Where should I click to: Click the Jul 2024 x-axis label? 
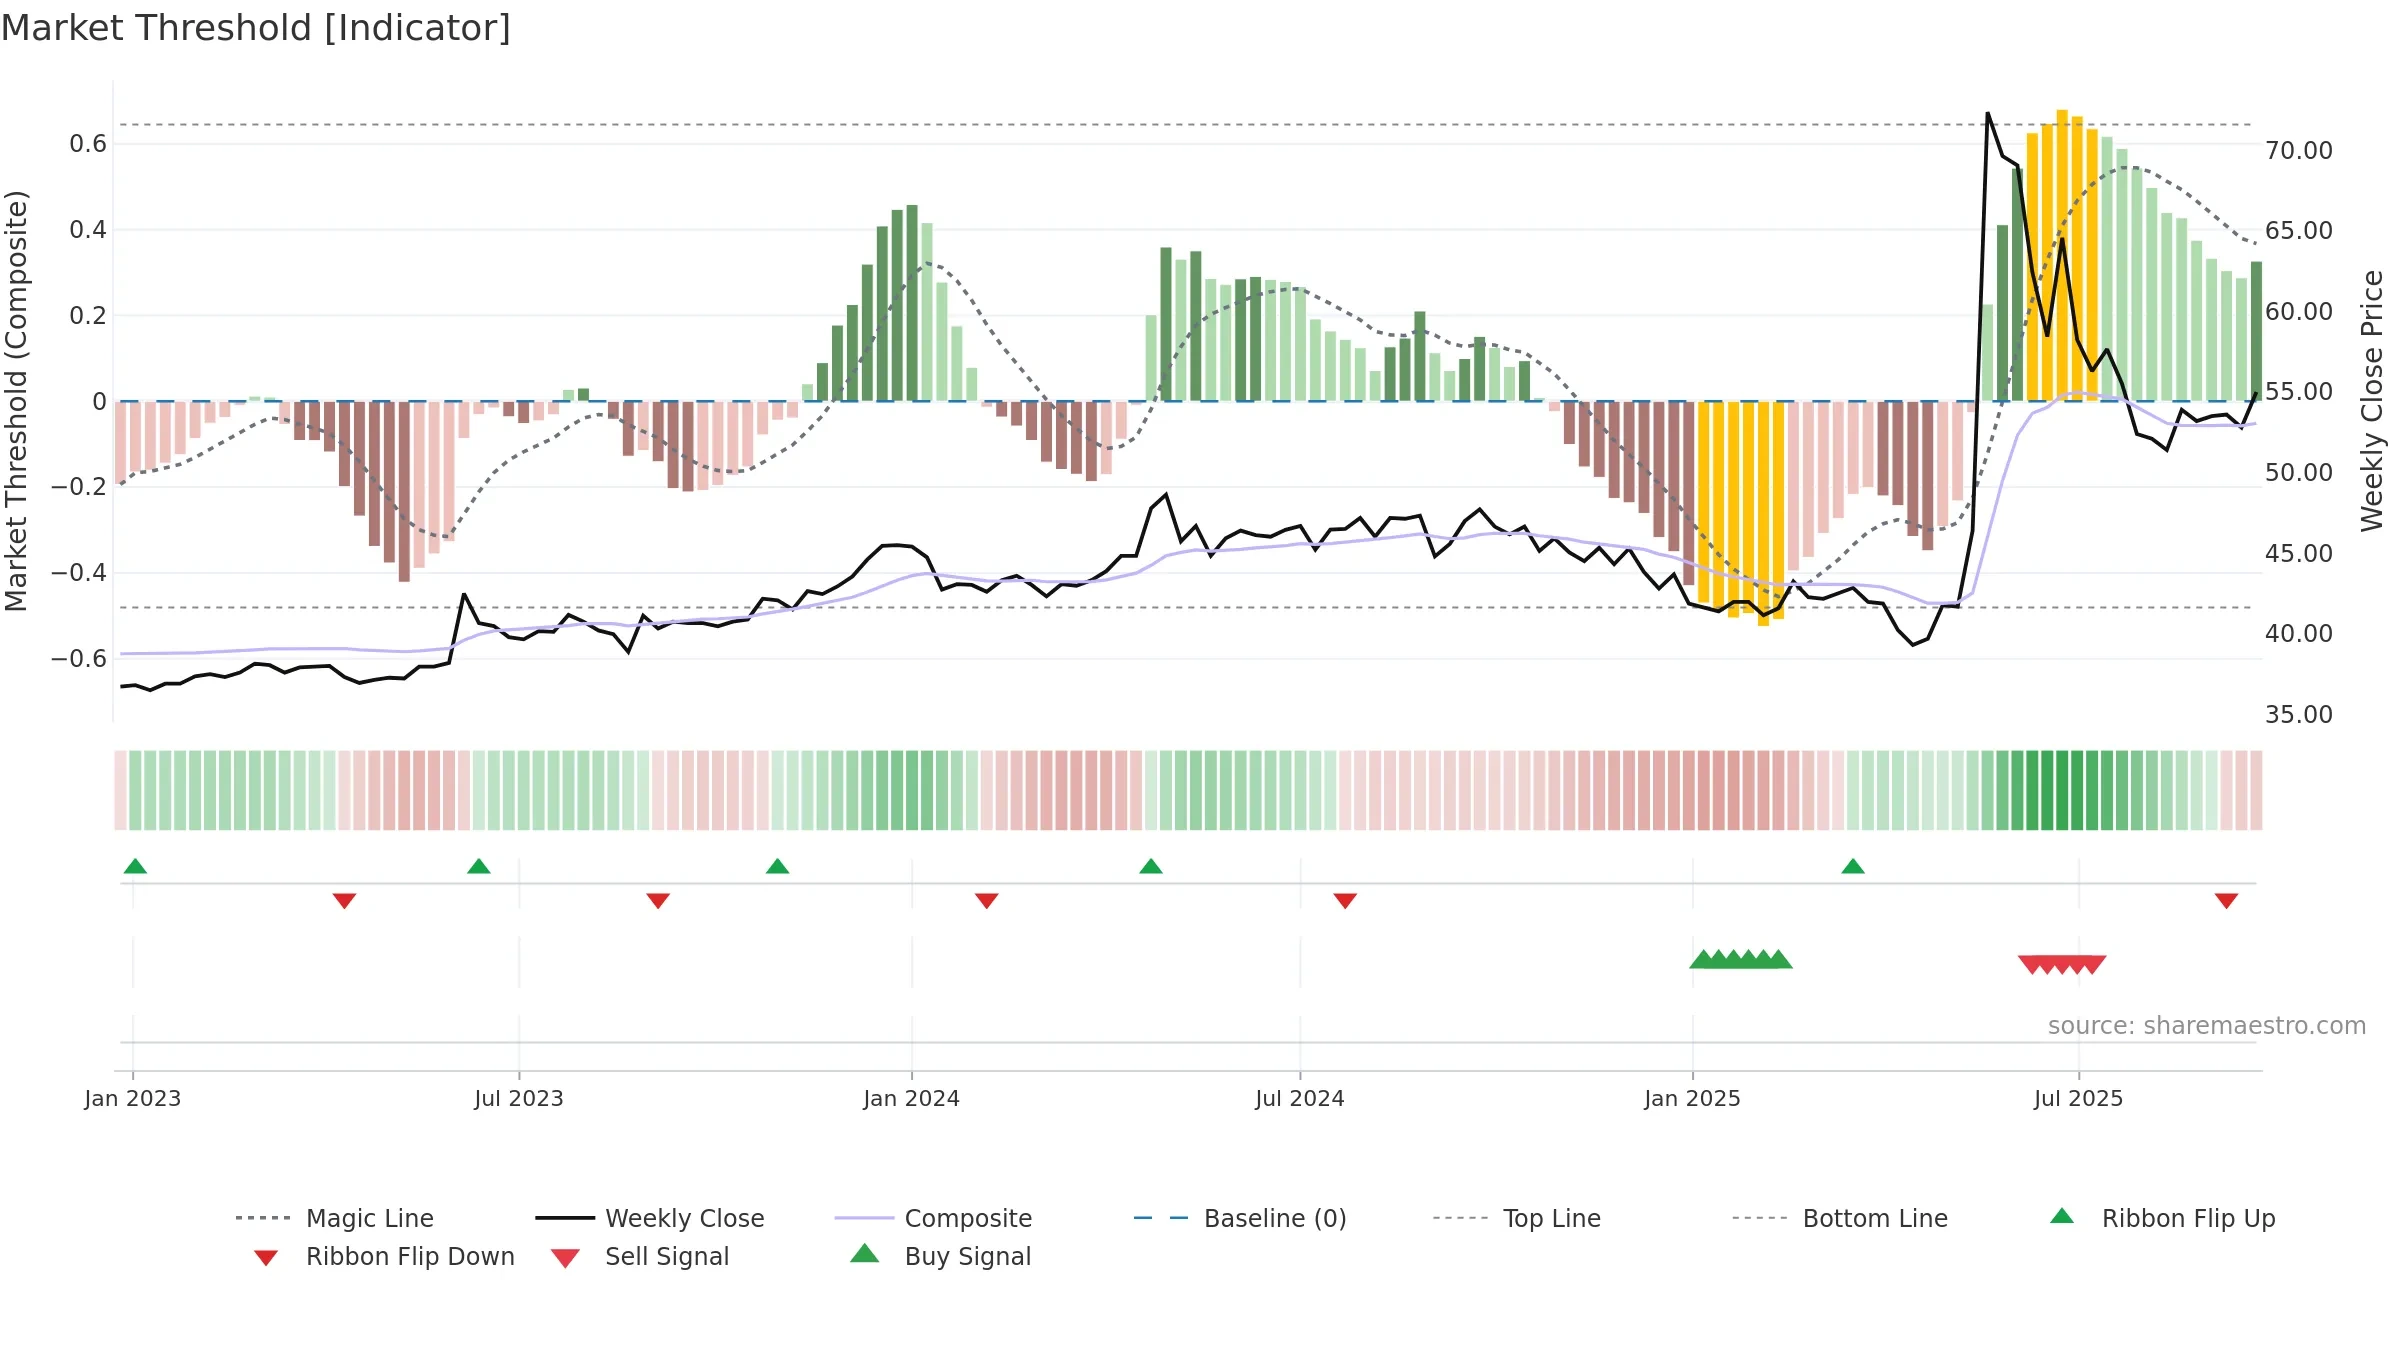click(1300, 1099)
